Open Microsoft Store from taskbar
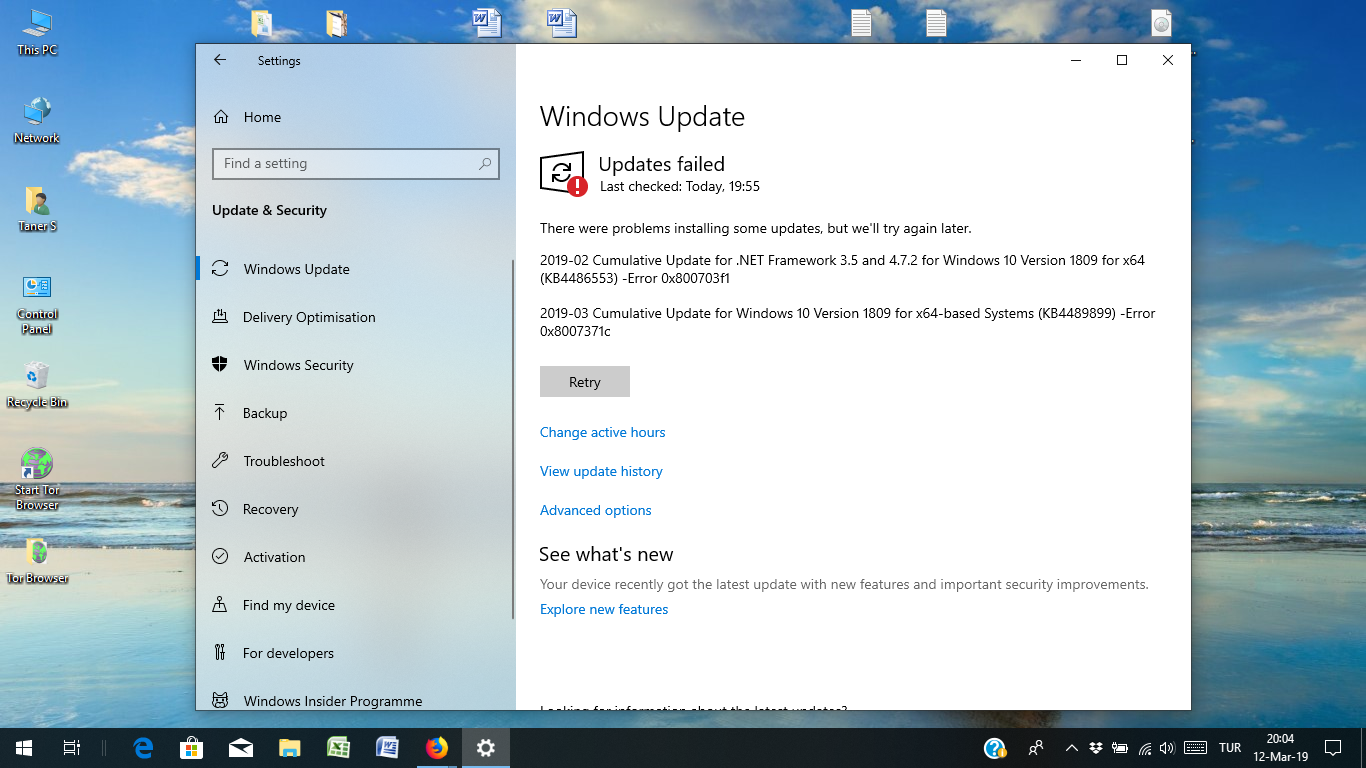This screenshot has height=768, width=1366. [x=192, y=747]
